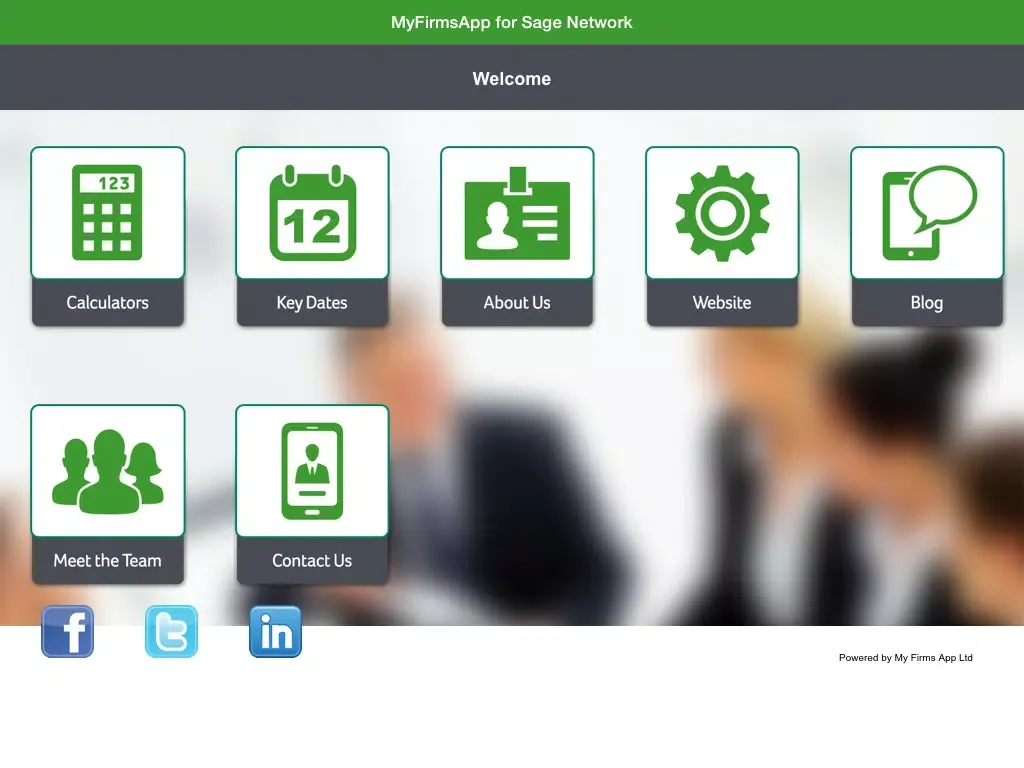The width and height of the screenshot is (1024, 768).
Task: View the Meet the Team tile
Action: (108, 494)
